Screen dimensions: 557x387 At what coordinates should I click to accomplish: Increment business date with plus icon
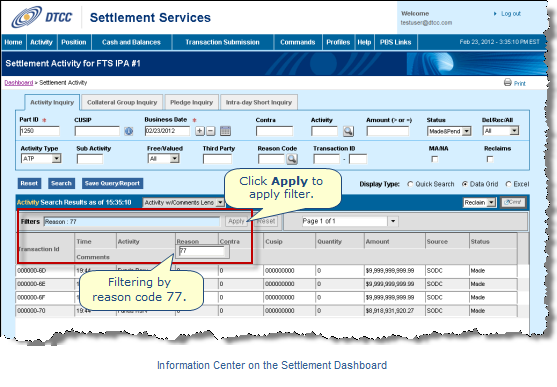click(200, 131)
